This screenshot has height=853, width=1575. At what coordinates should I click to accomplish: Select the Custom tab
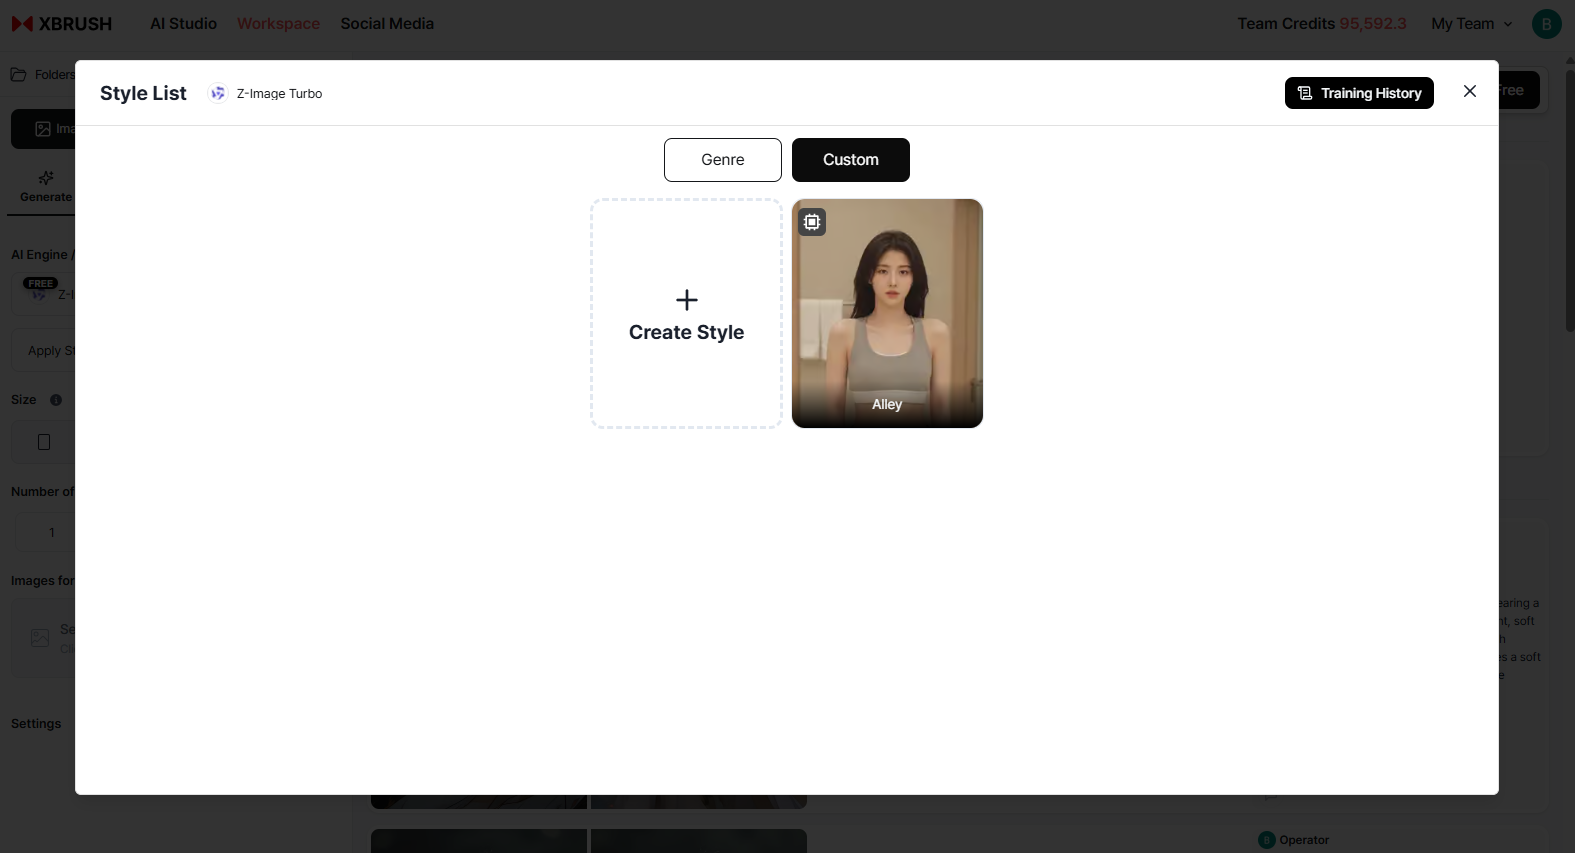[x=851, y=160]
